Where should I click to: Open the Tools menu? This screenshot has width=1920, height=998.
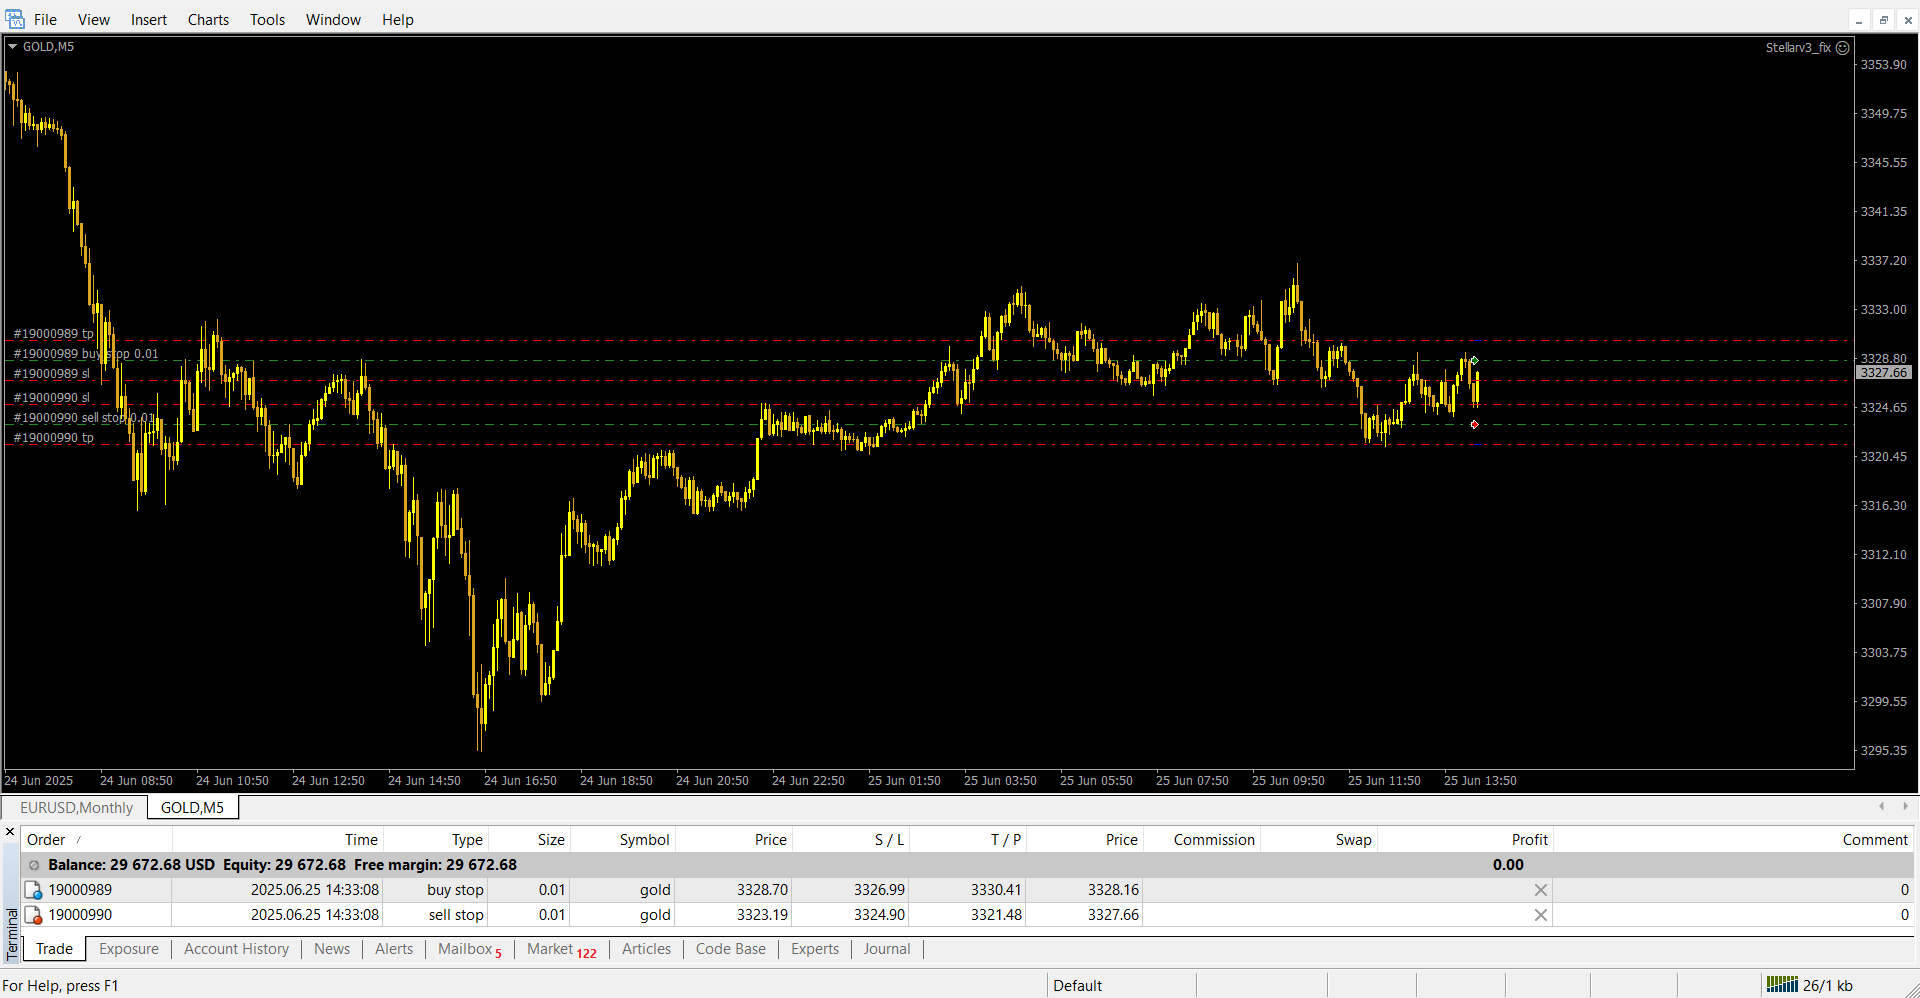(267, 20)
